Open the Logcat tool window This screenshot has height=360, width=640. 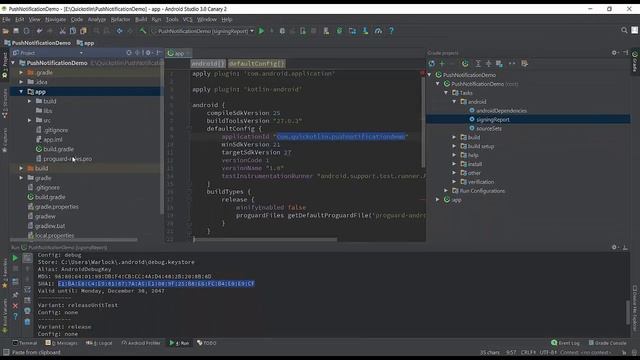(x=99, y=343)
